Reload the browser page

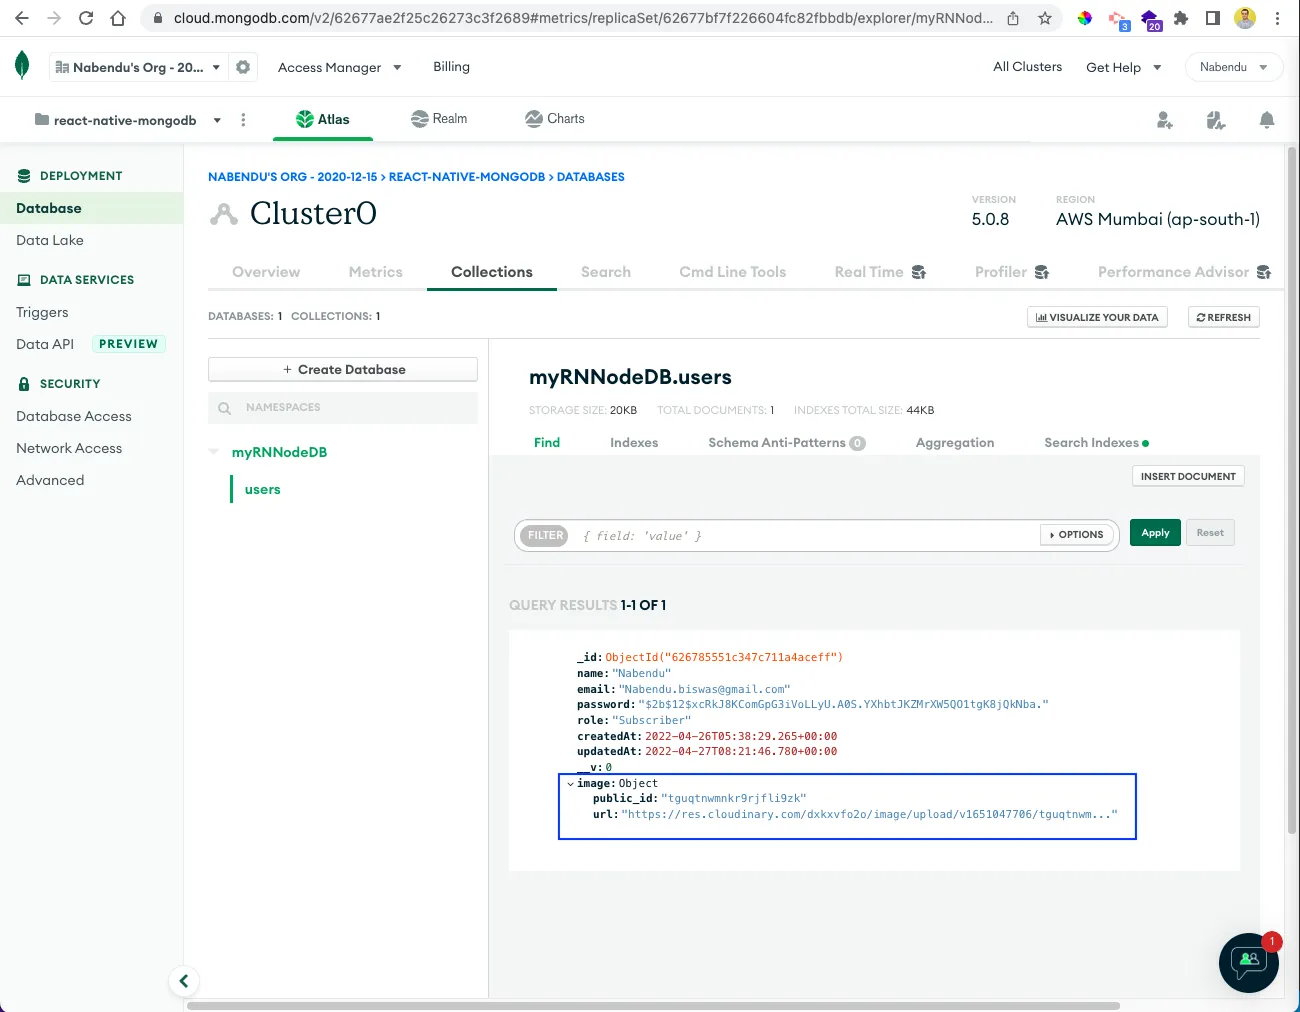pos(86,18)
